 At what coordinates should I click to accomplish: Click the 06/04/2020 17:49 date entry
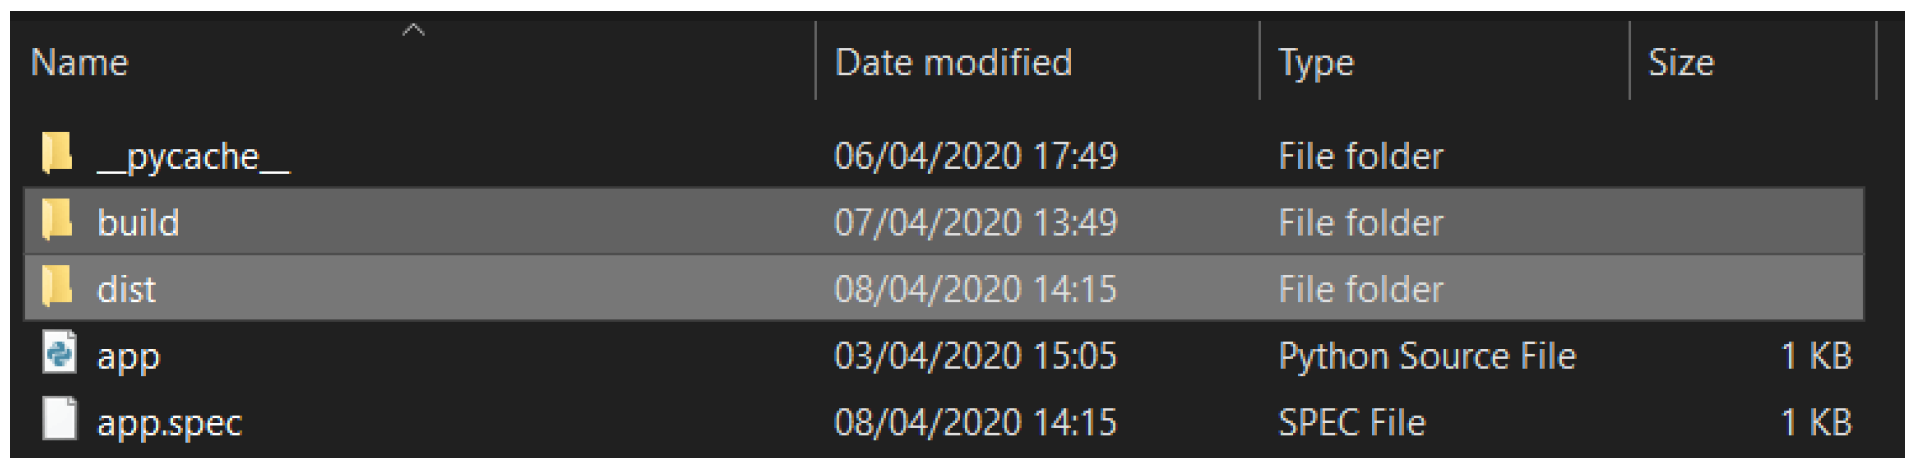point(975,157)
